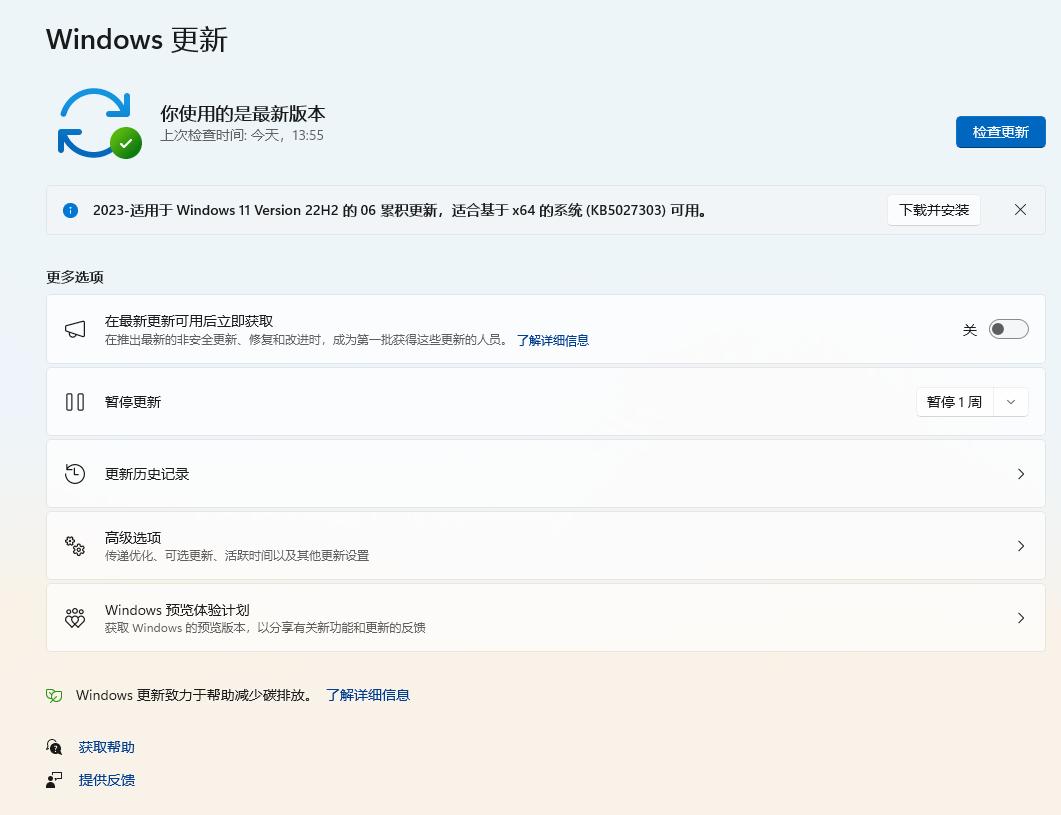The image size is (1061, 815).
Task: Open 更新历史记录 via its chevron
Action: click(1020, 473)
